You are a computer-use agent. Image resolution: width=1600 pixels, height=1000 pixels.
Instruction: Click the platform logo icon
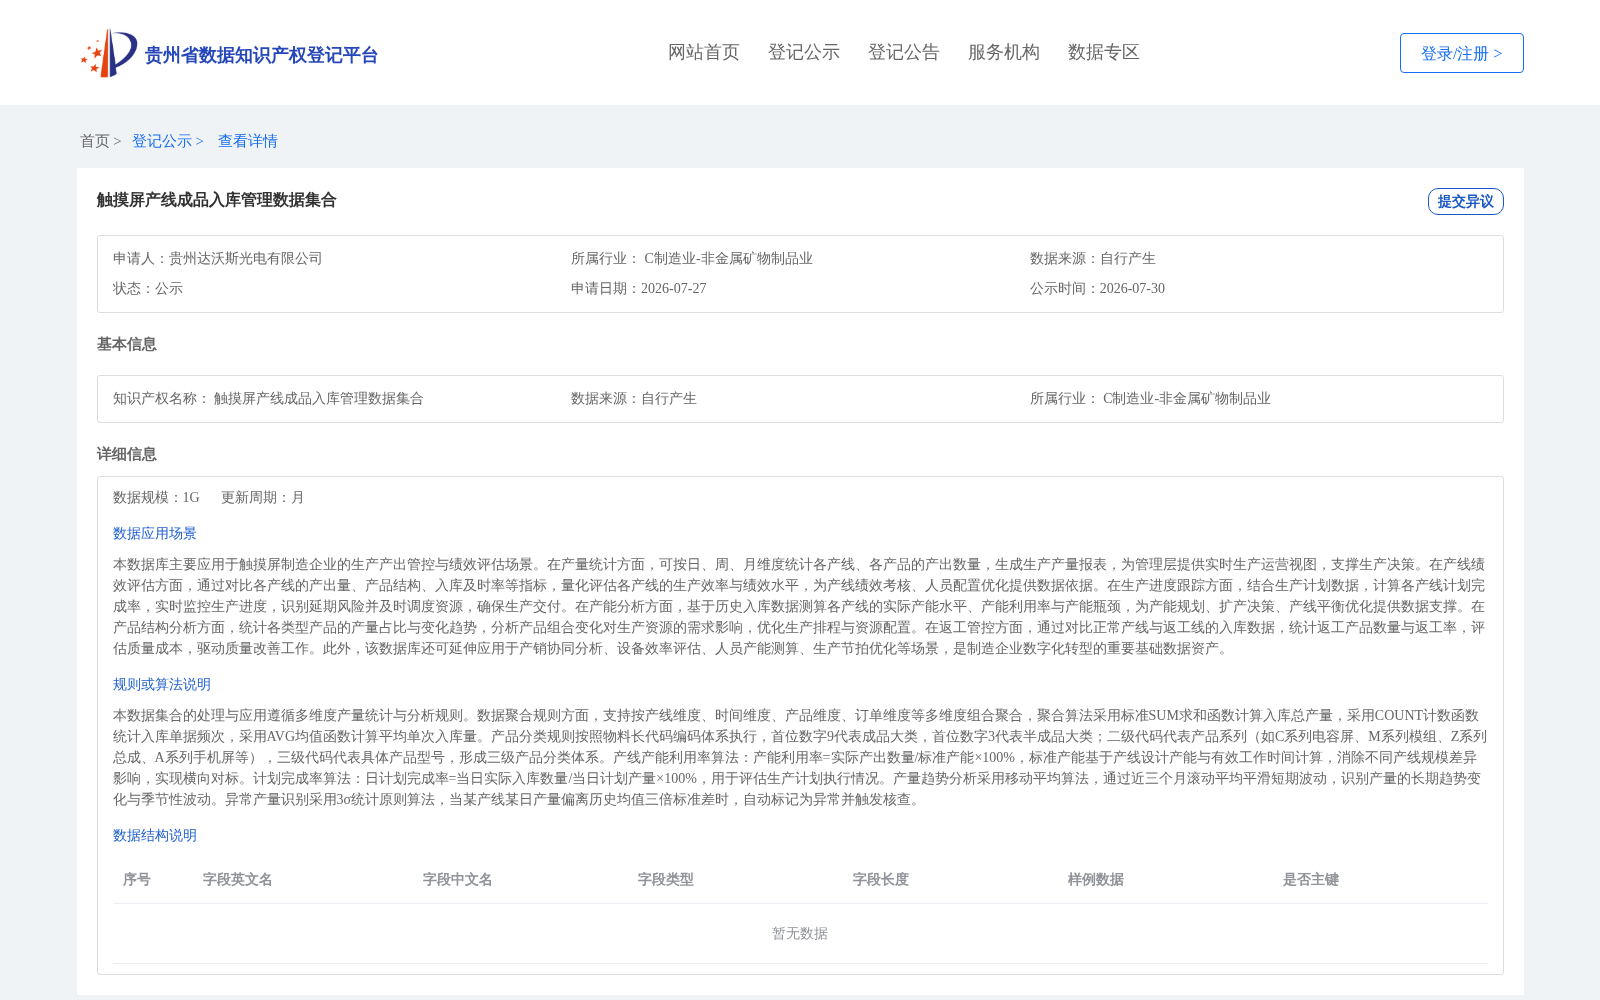point(109,53)
